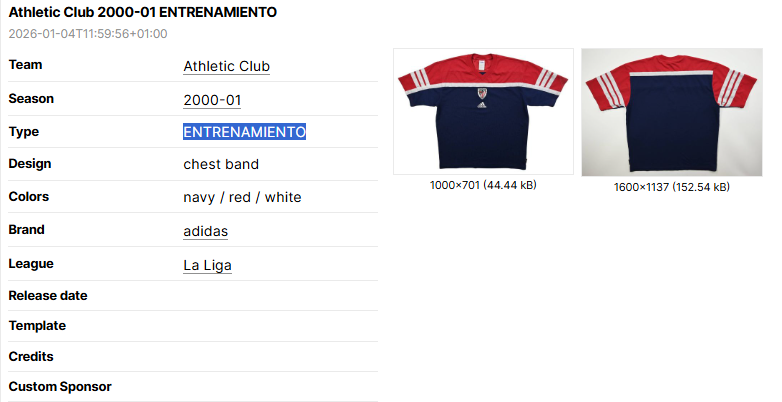Screen dimensions: 782x402
Task: Click the Brand row label
Action: tap(26, 230)
